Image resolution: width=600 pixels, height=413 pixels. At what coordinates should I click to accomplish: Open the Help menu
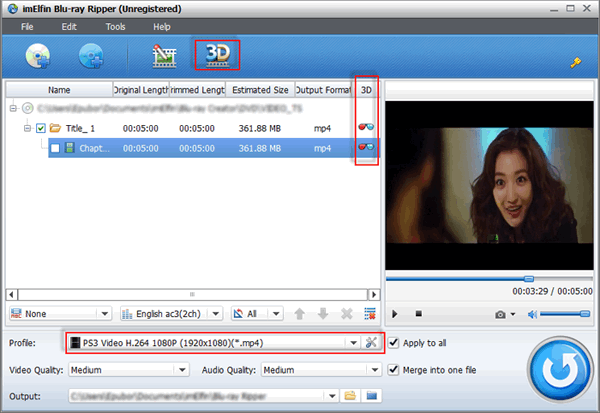[x=161, y=27]
